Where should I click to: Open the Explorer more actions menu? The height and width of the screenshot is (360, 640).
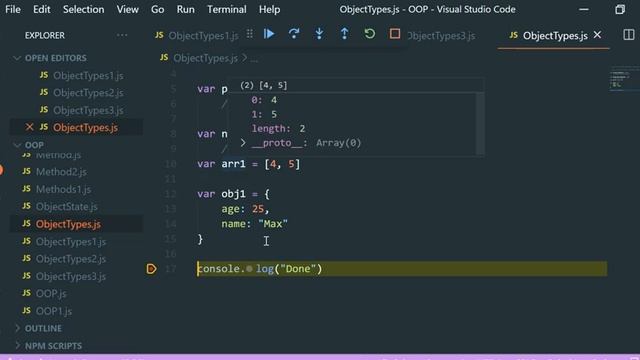click(122, 35)
